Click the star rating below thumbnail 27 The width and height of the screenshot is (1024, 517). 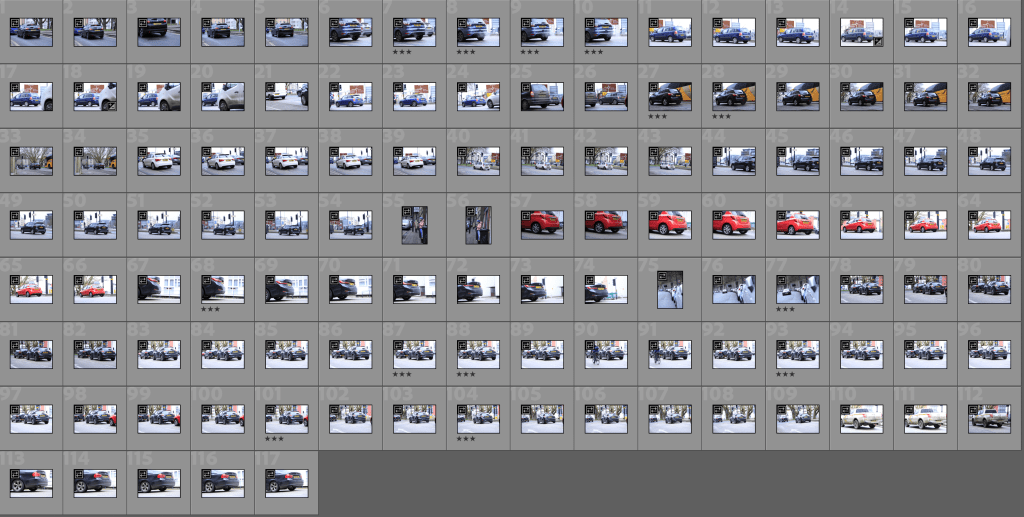click(658, 116)
